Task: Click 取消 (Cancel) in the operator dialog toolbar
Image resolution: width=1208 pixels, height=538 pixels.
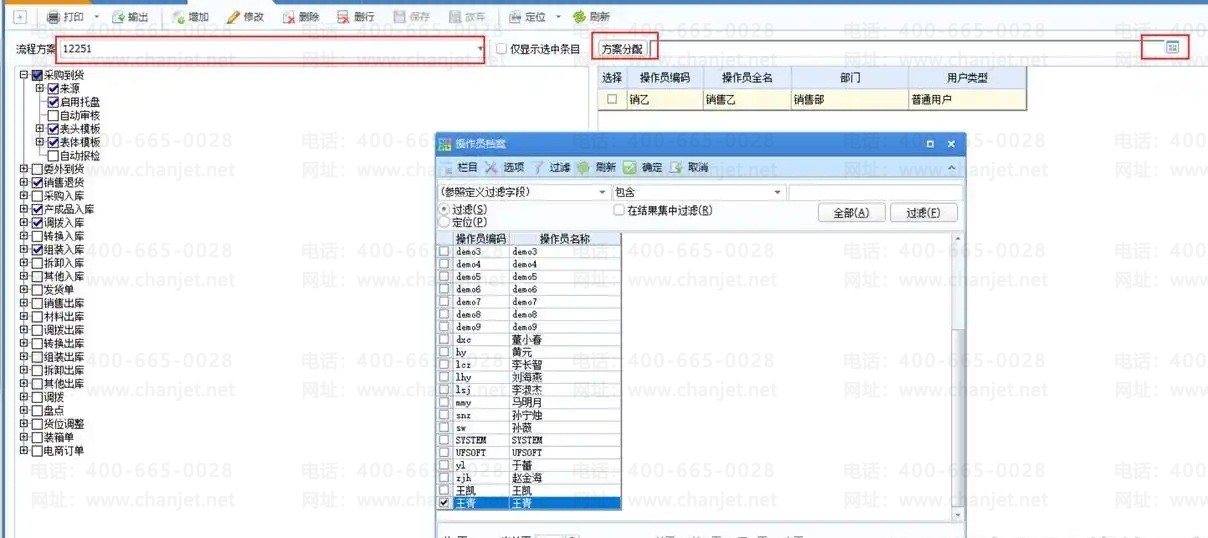Action: [x=677, y=168]
